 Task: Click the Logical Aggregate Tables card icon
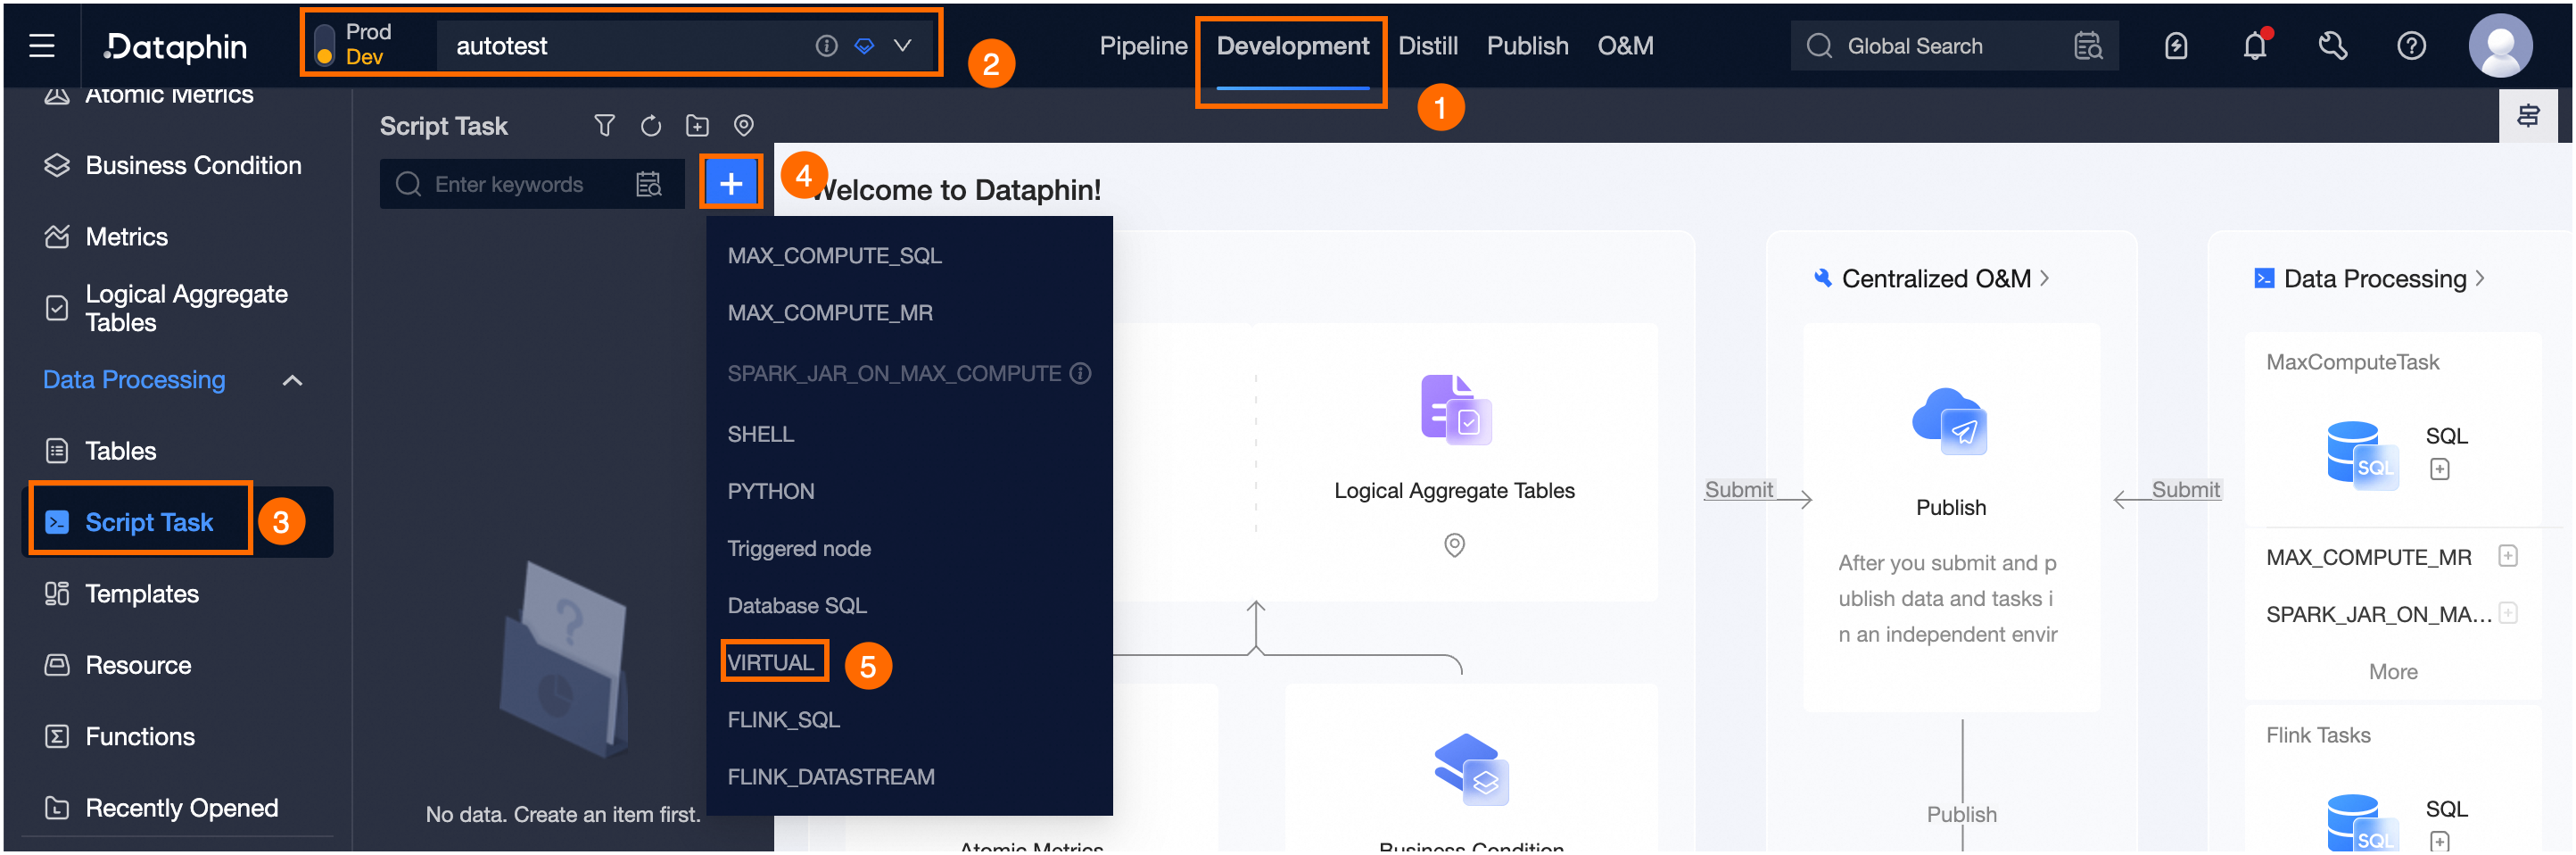tap(1455, 409)
